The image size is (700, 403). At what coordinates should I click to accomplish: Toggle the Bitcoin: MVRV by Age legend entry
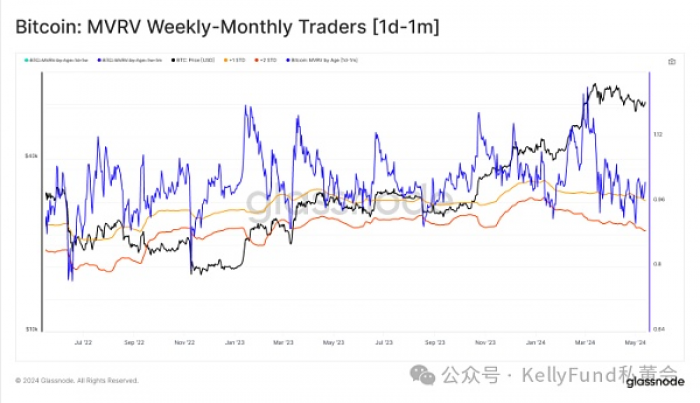(322, 60)
